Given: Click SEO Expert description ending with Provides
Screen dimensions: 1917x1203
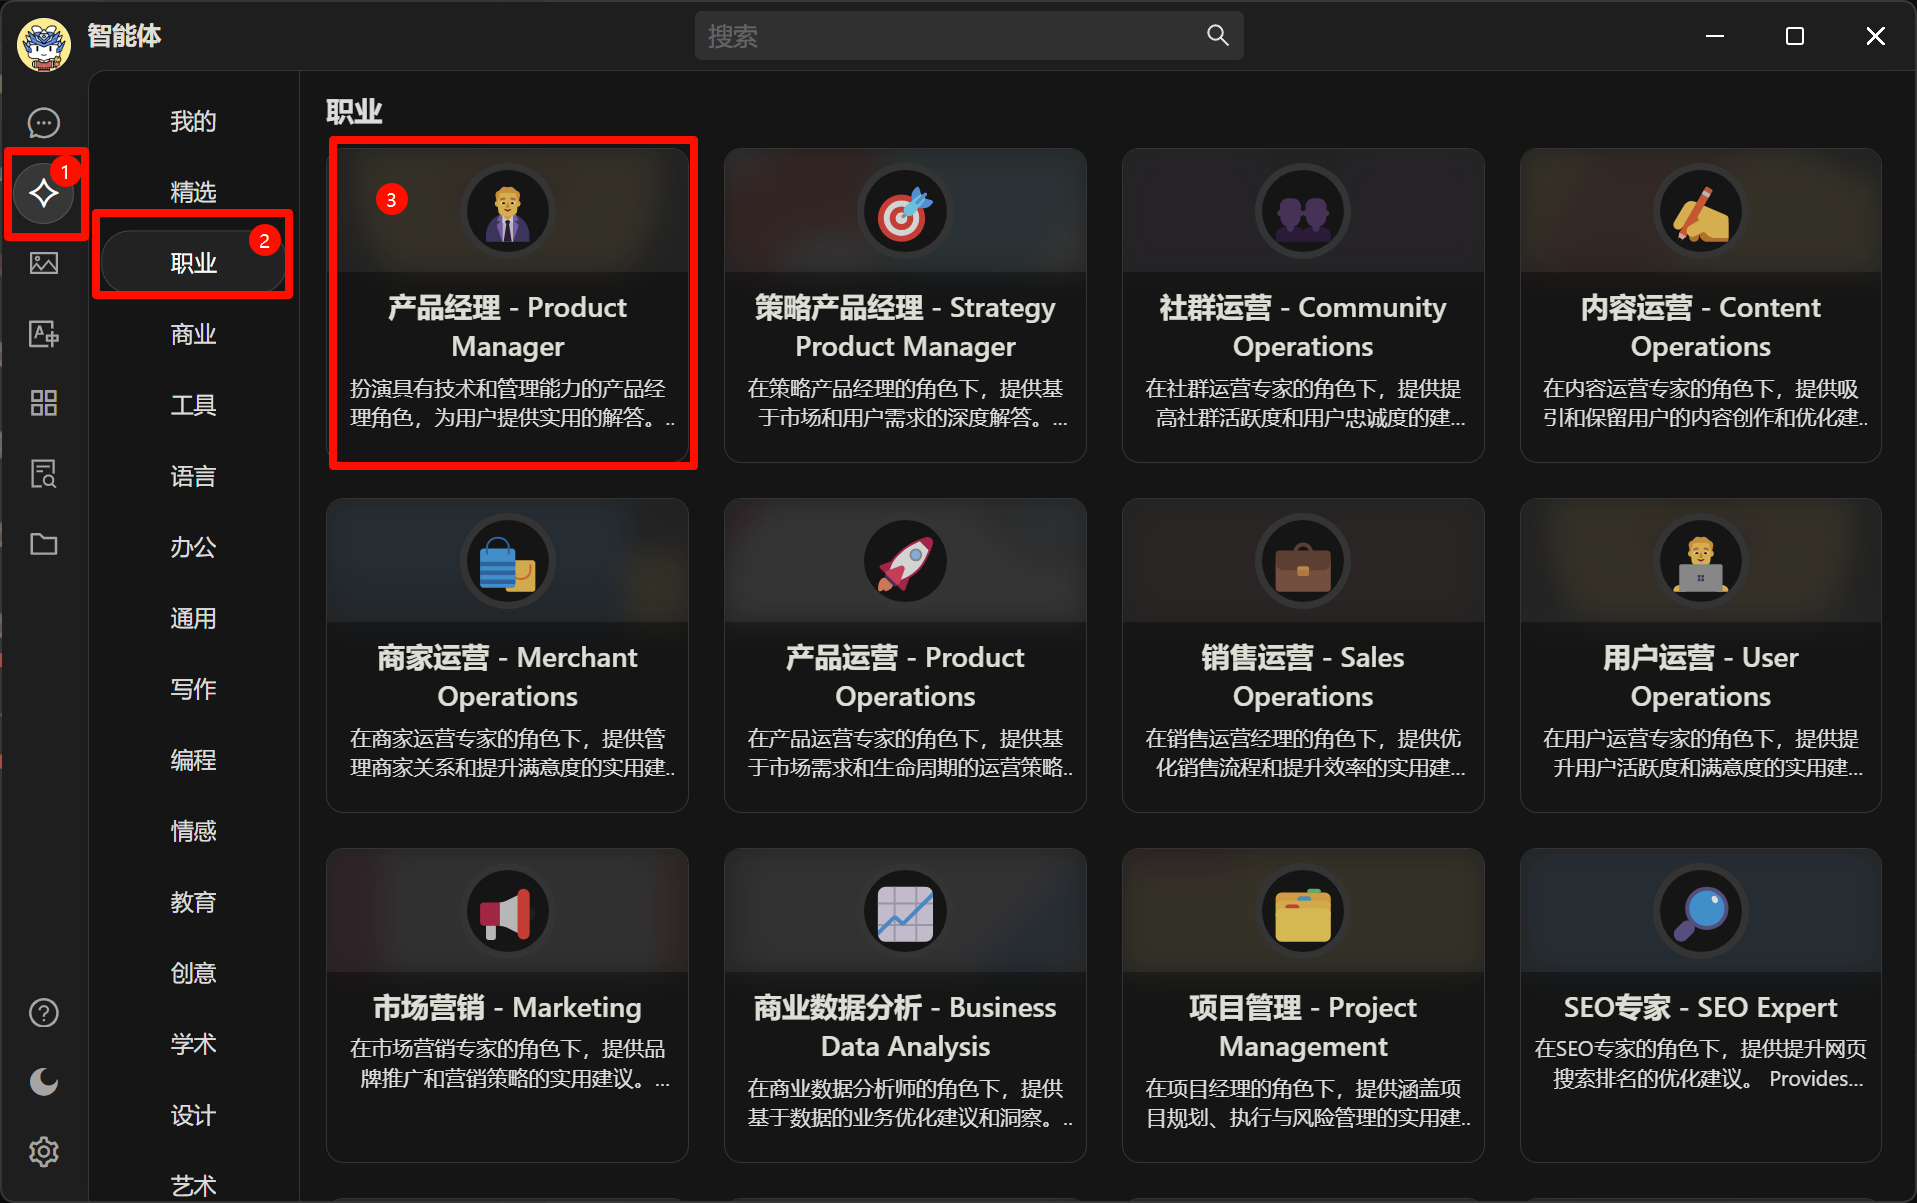Looking at the screenshot, I should [1701, 1063].
